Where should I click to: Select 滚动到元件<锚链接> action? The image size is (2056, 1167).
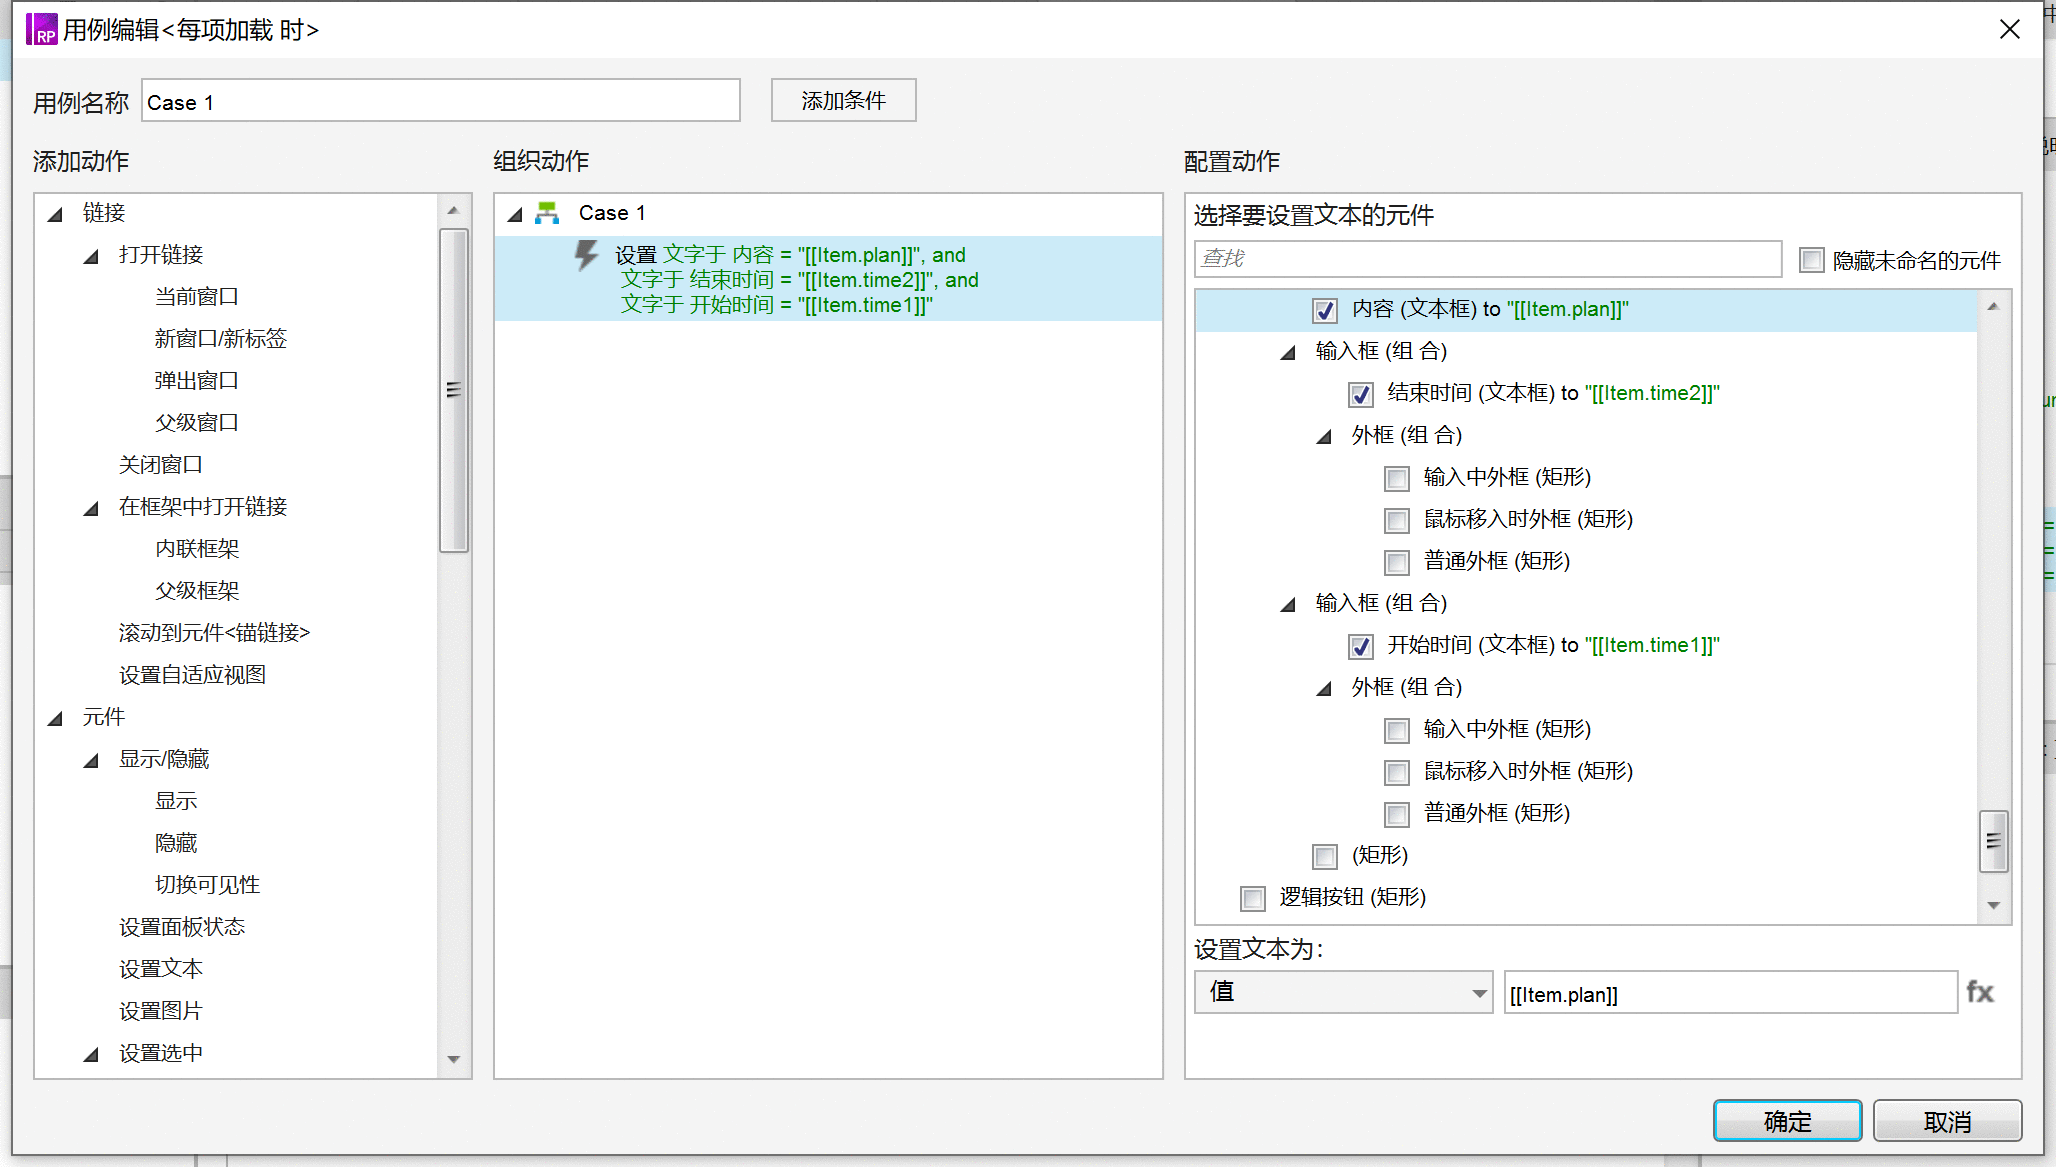(214, 633)
